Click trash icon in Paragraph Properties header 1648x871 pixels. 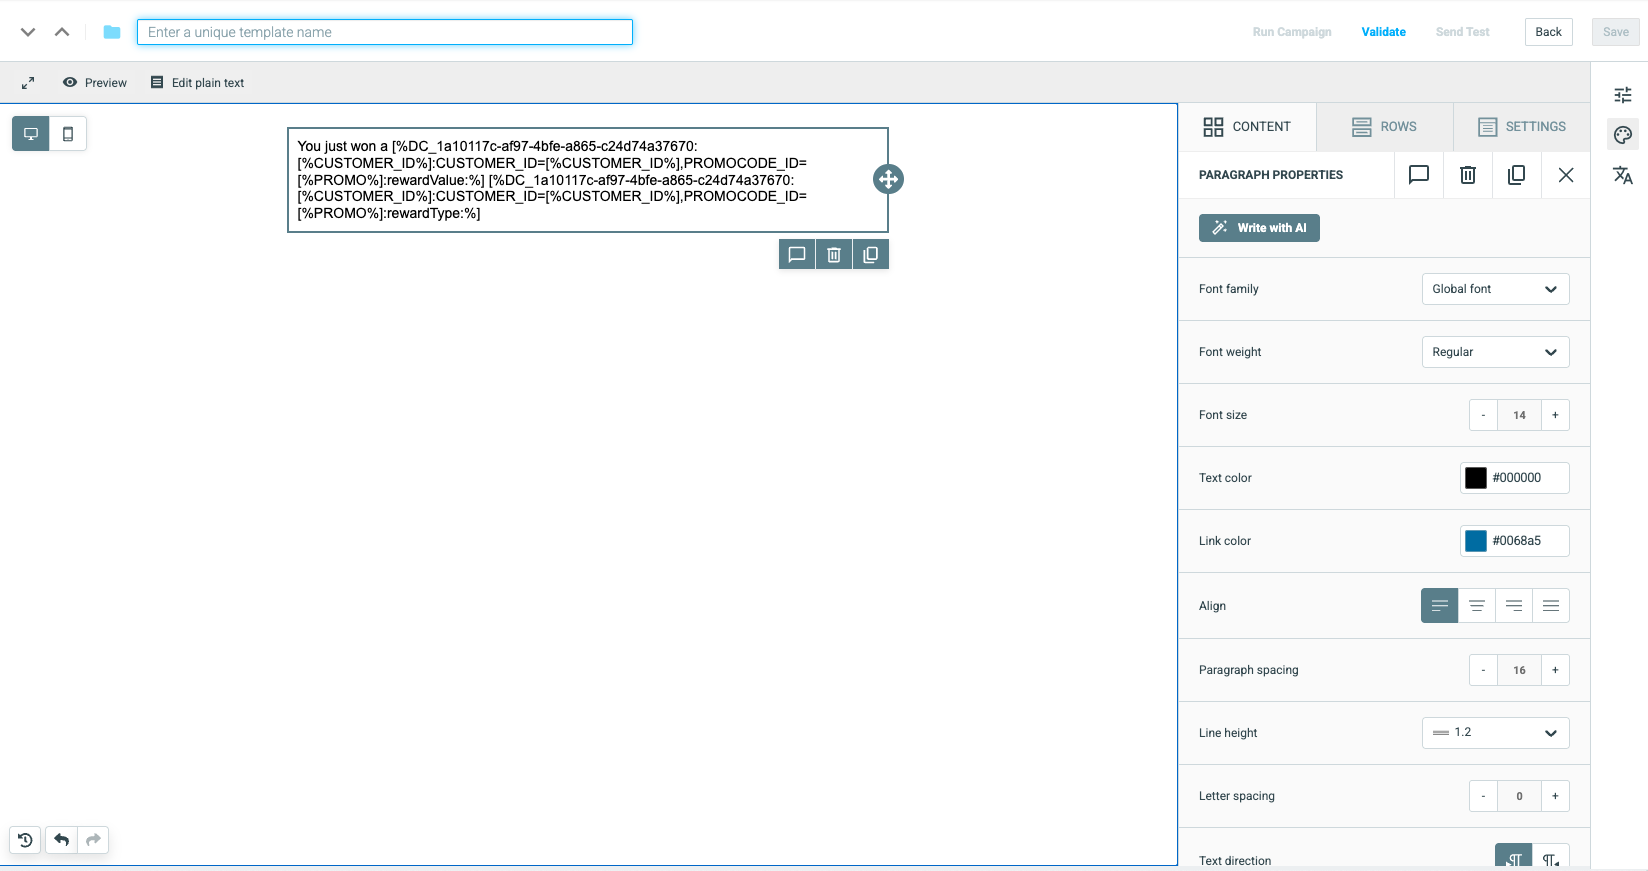pos(1468,175)
